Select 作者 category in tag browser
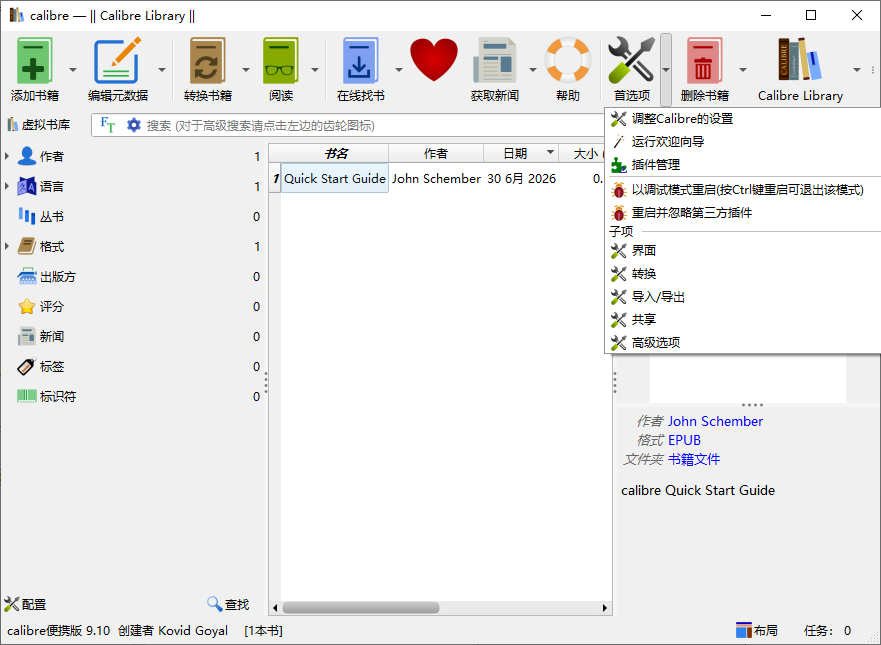This screenshot has width=881, height=645. pos(52,156)
